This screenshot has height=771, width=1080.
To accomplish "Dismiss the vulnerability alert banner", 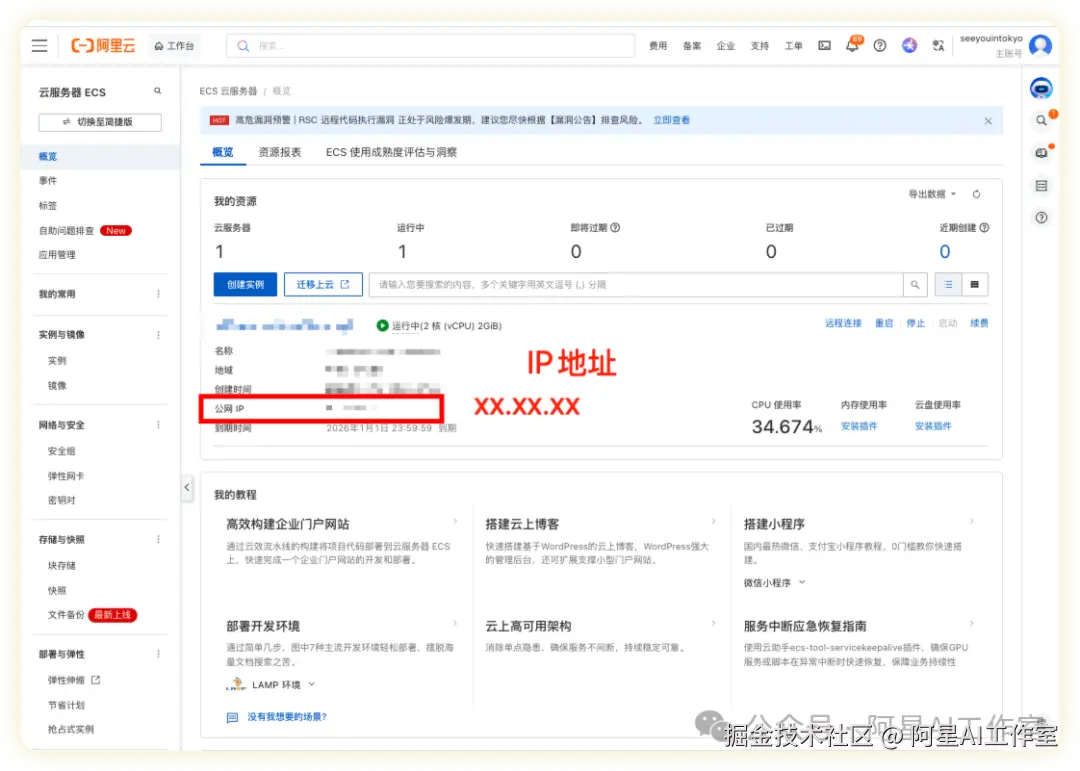I will tap(988, 121).
